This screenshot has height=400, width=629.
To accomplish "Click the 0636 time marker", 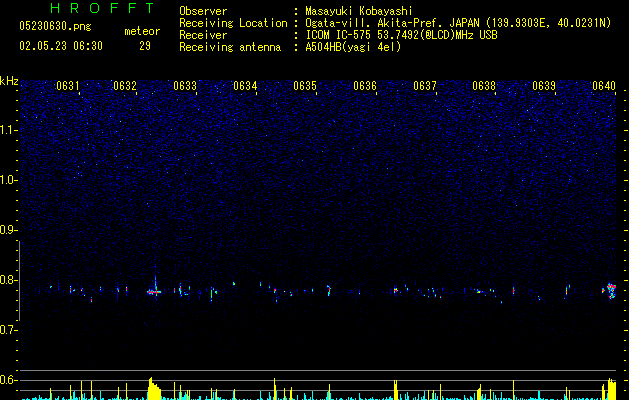I will 365,86.
